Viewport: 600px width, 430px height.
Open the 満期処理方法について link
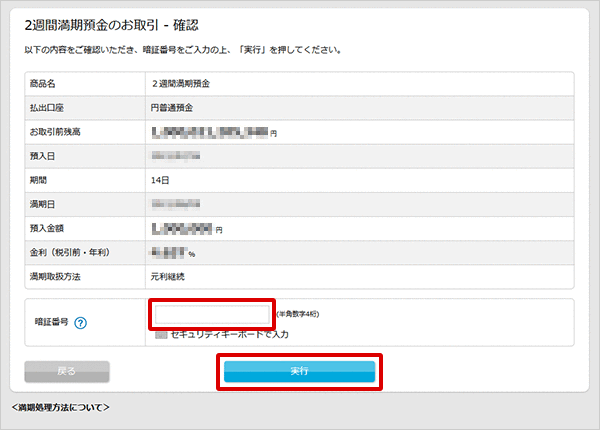tap(61, 407)
